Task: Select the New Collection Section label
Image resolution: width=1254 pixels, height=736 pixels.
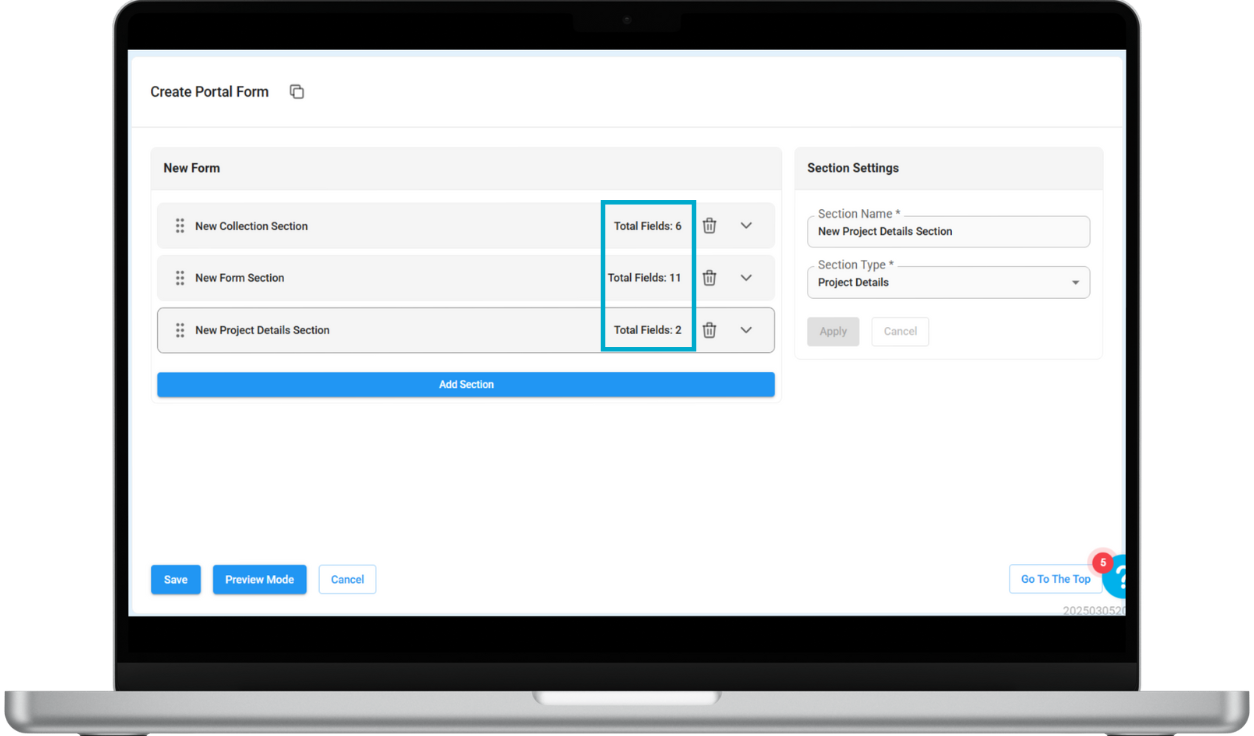Action: coord(252,226)
